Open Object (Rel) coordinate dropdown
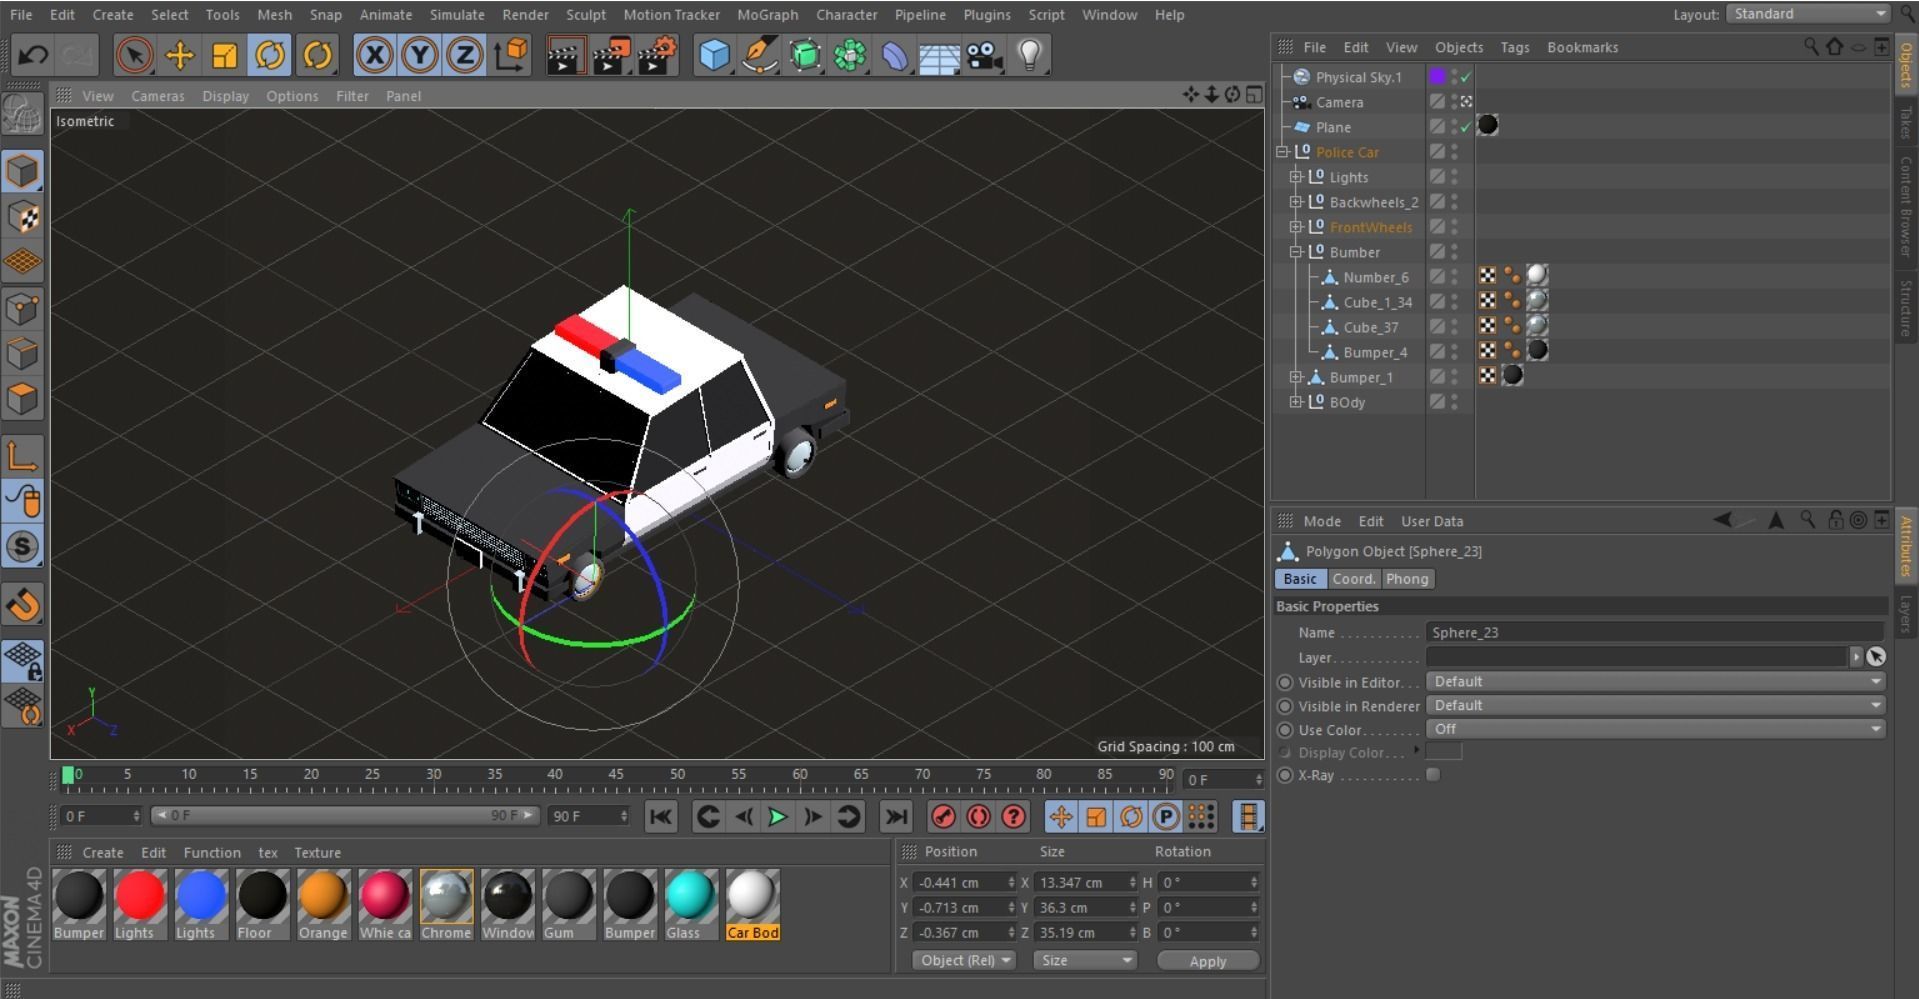The width and height of the screenshot is (1919, 999). tap(964, 960)
